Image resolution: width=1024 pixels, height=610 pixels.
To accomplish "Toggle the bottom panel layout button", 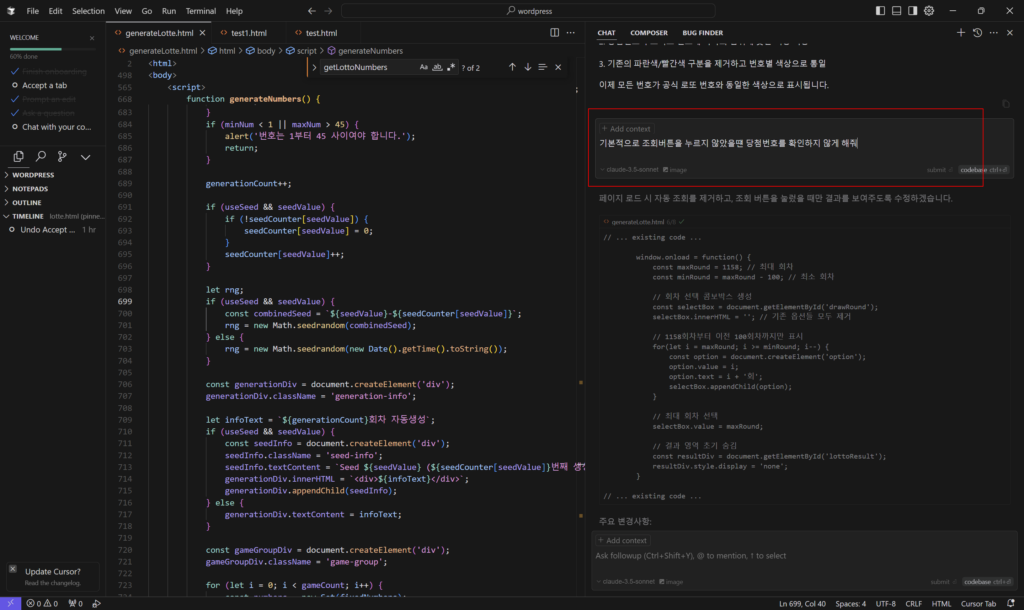I will pos(897,11).
